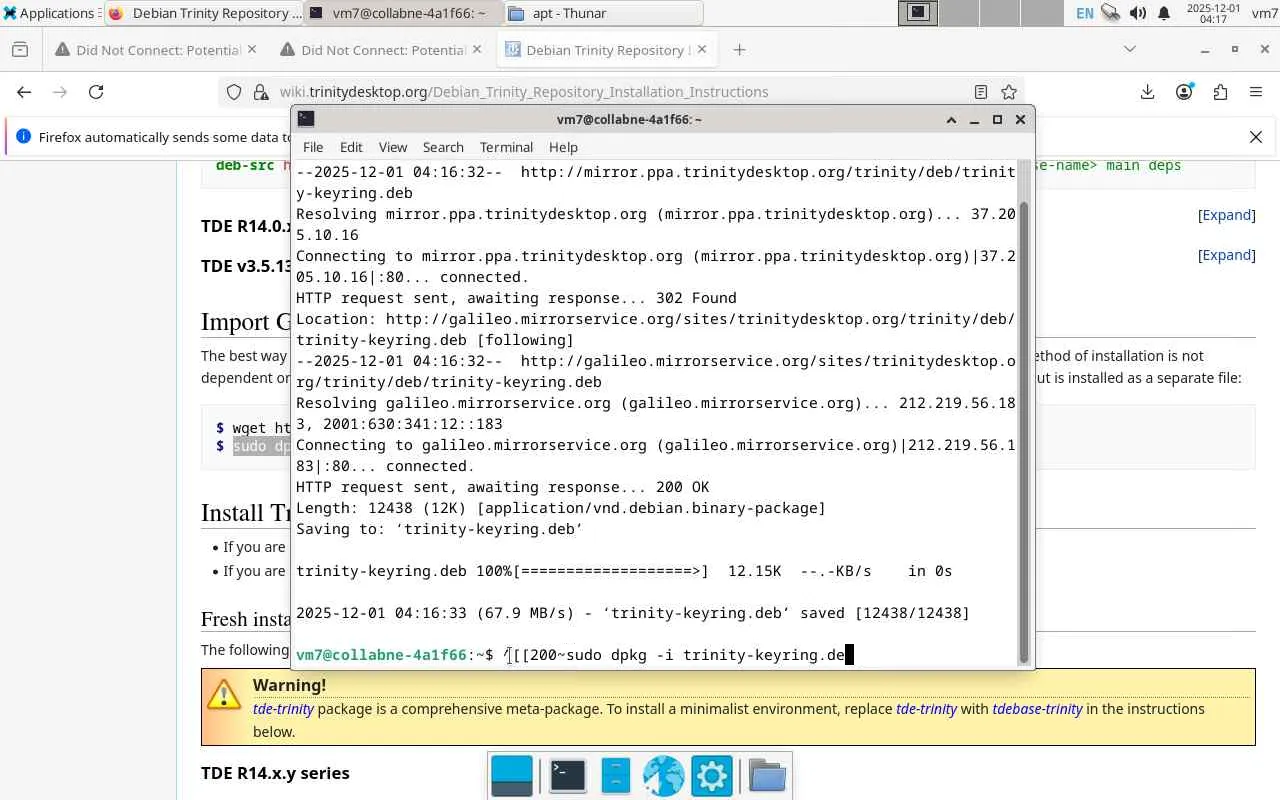Click the vm7 user menu in the panel
The image size is (1280, 800).
click(1264, 13)
